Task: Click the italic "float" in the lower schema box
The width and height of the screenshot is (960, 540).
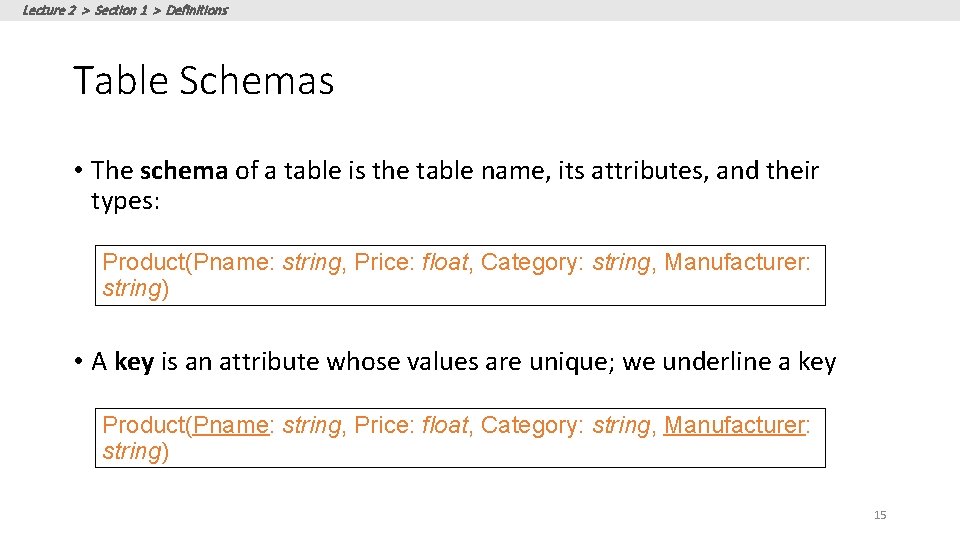Action: (444, 426)
